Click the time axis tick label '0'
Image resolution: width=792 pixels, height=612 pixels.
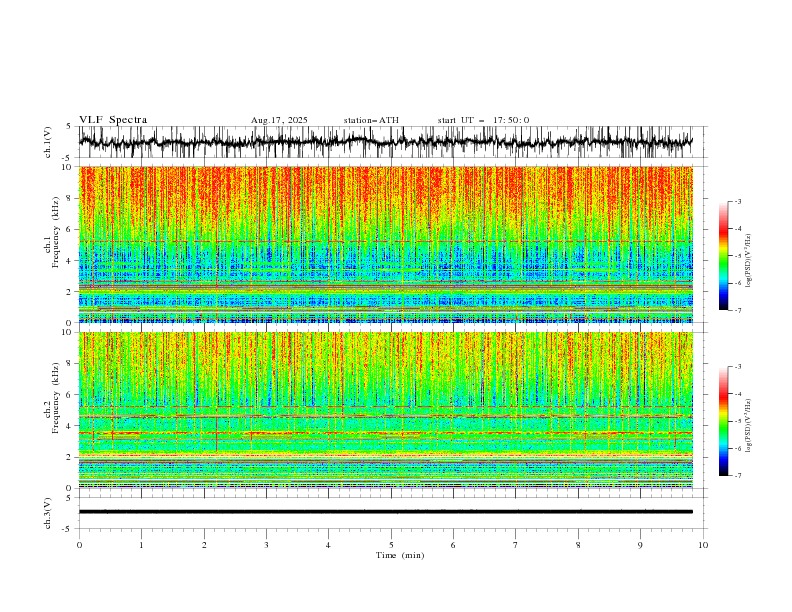(79, 545)
